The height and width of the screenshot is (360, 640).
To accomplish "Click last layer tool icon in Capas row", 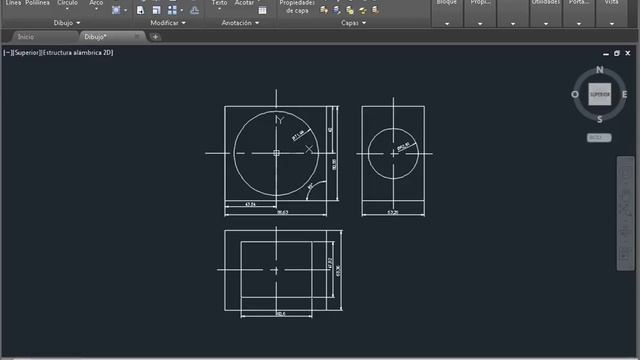I will [x=375, y=10].
